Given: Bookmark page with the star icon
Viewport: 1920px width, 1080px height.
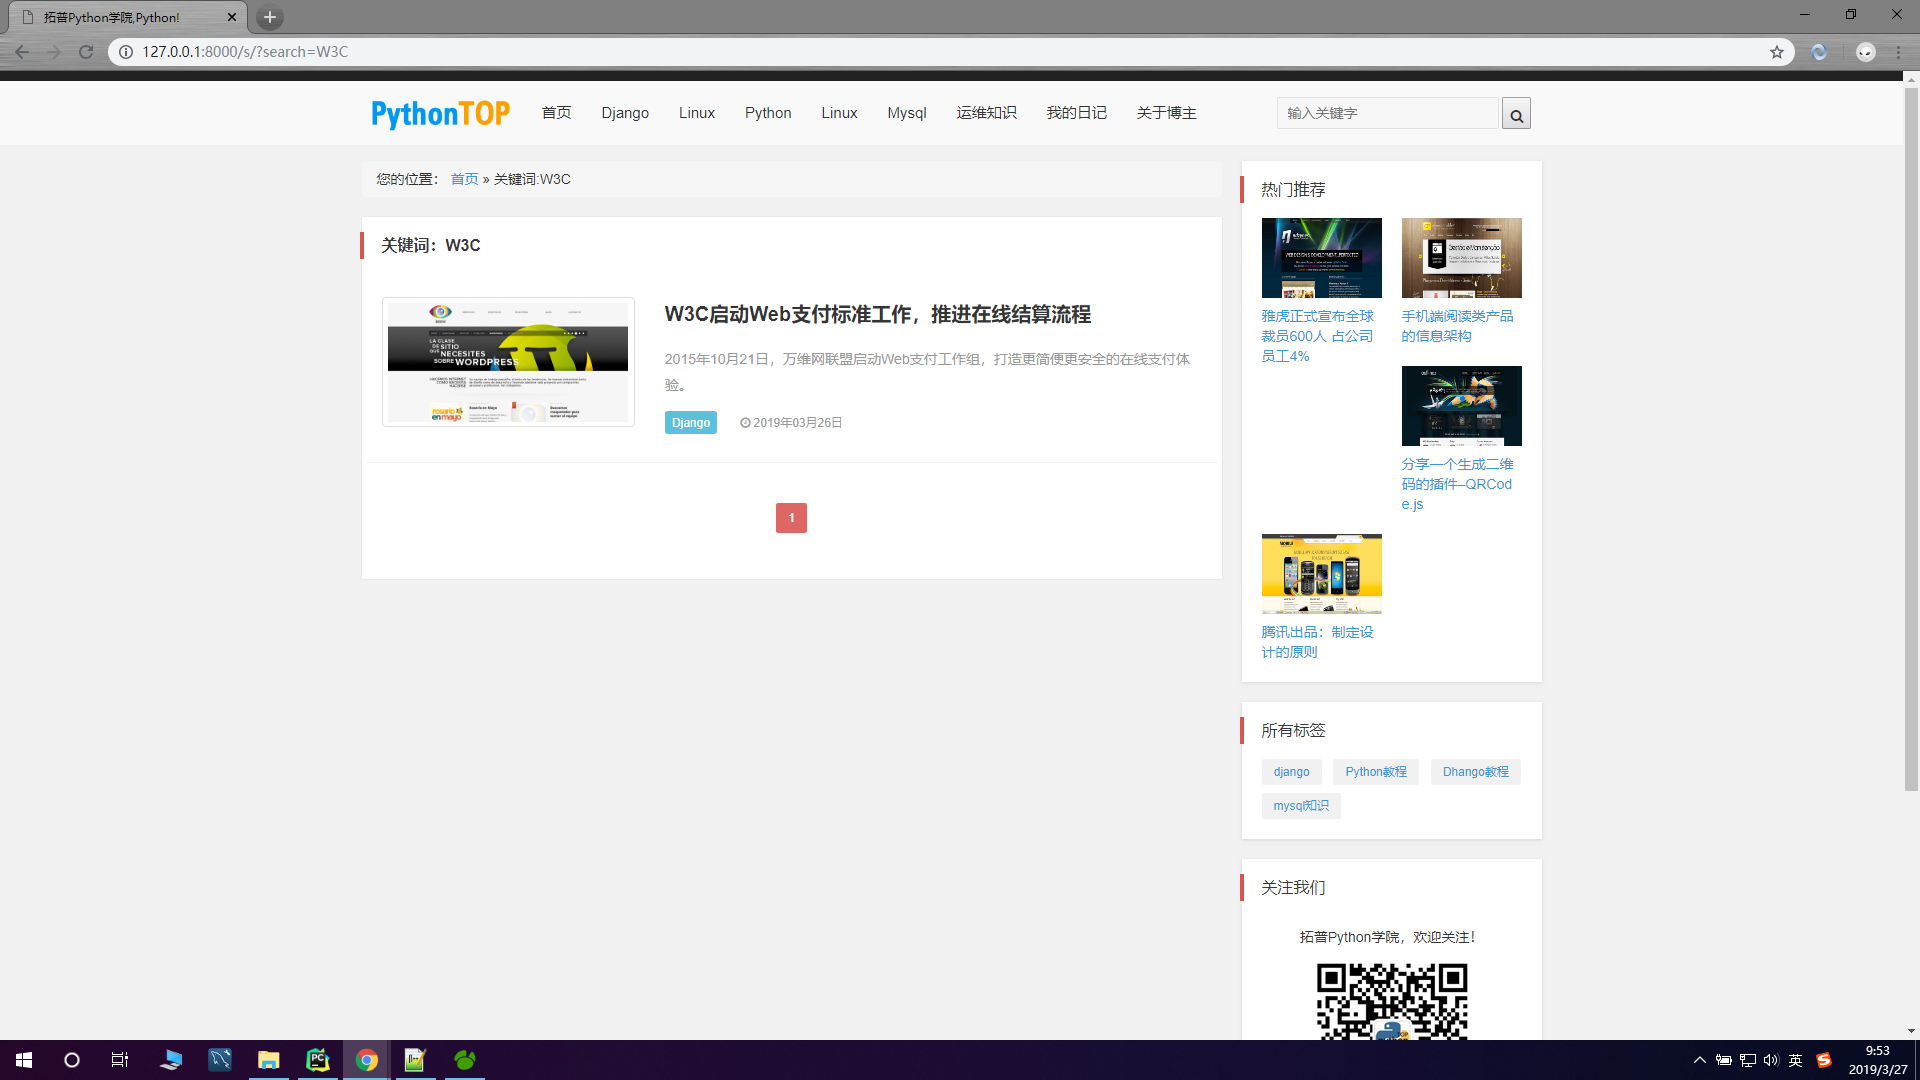Looking at the screenshot, I should coord(1777,52).
